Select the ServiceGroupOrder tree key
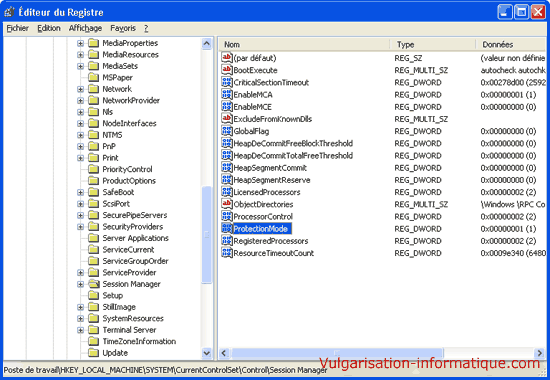The image size is (550, 380). click(135, 261)
